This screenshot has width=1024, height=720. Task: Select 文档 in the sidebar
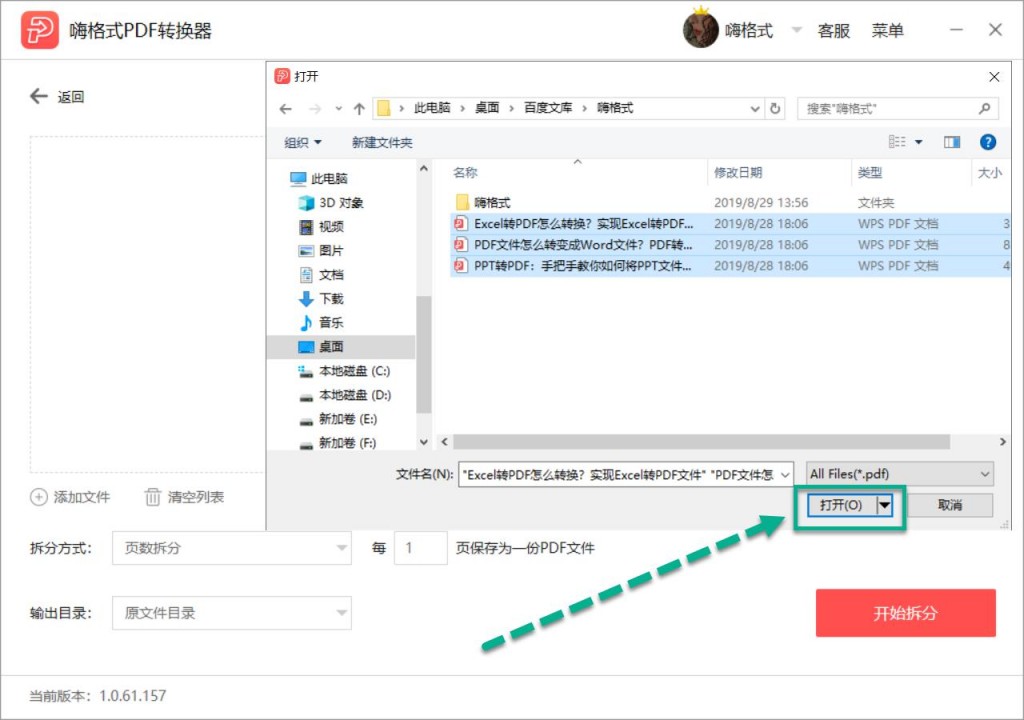click(321, 274)
